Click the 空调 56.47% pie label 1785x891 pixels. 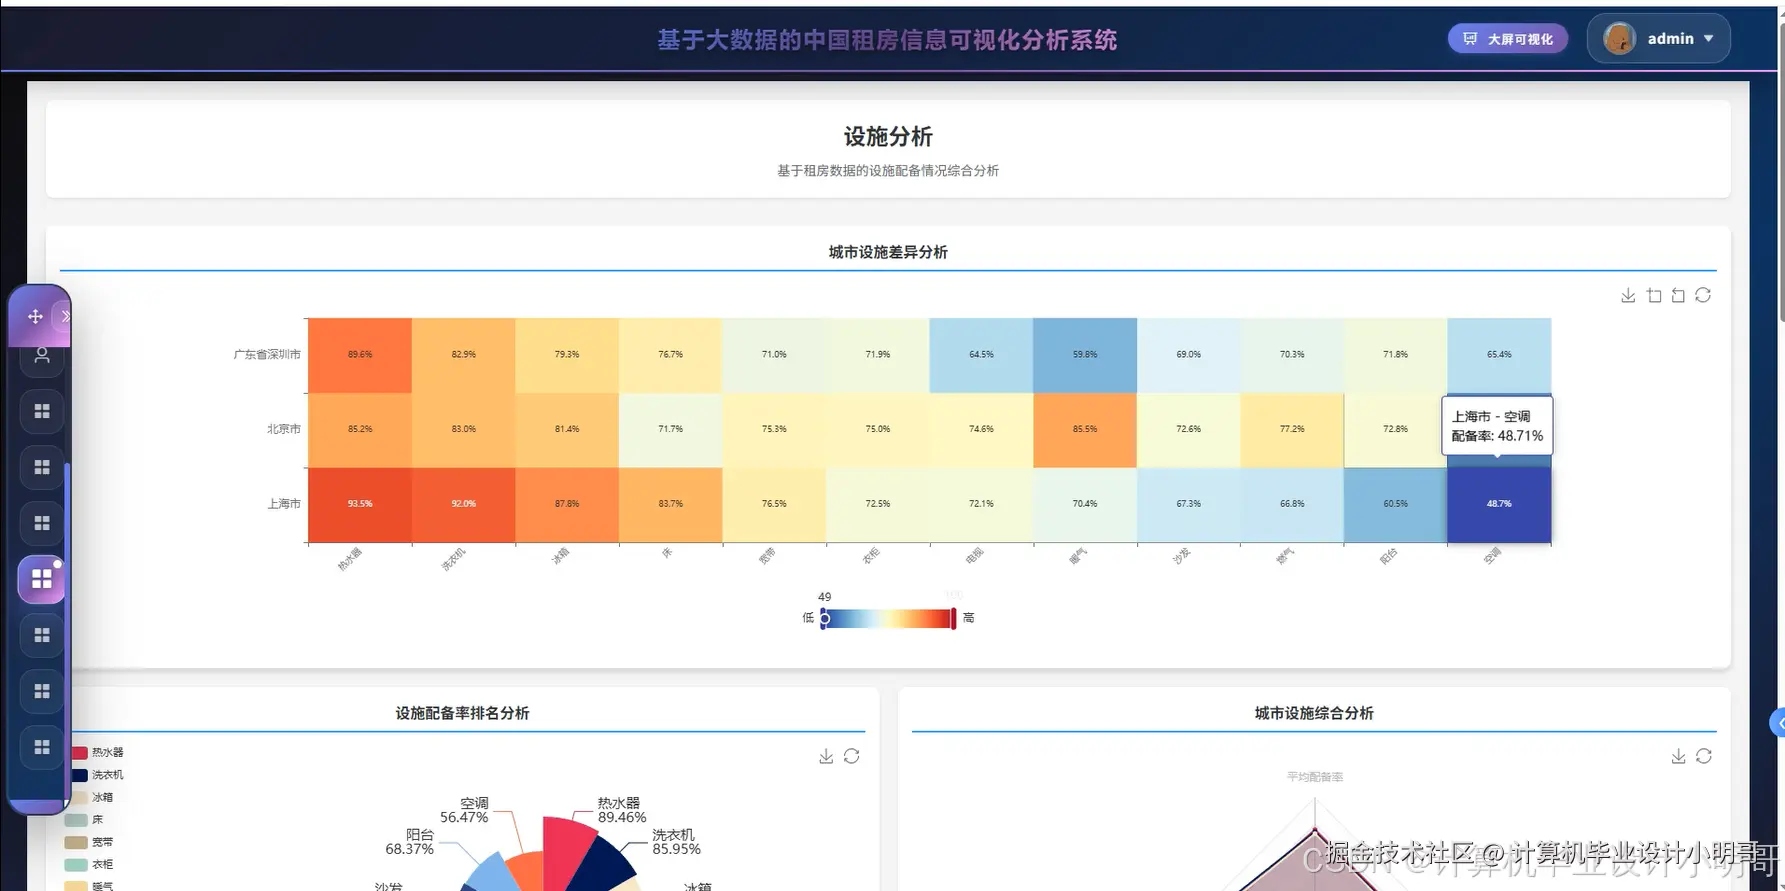pos(464,810)
